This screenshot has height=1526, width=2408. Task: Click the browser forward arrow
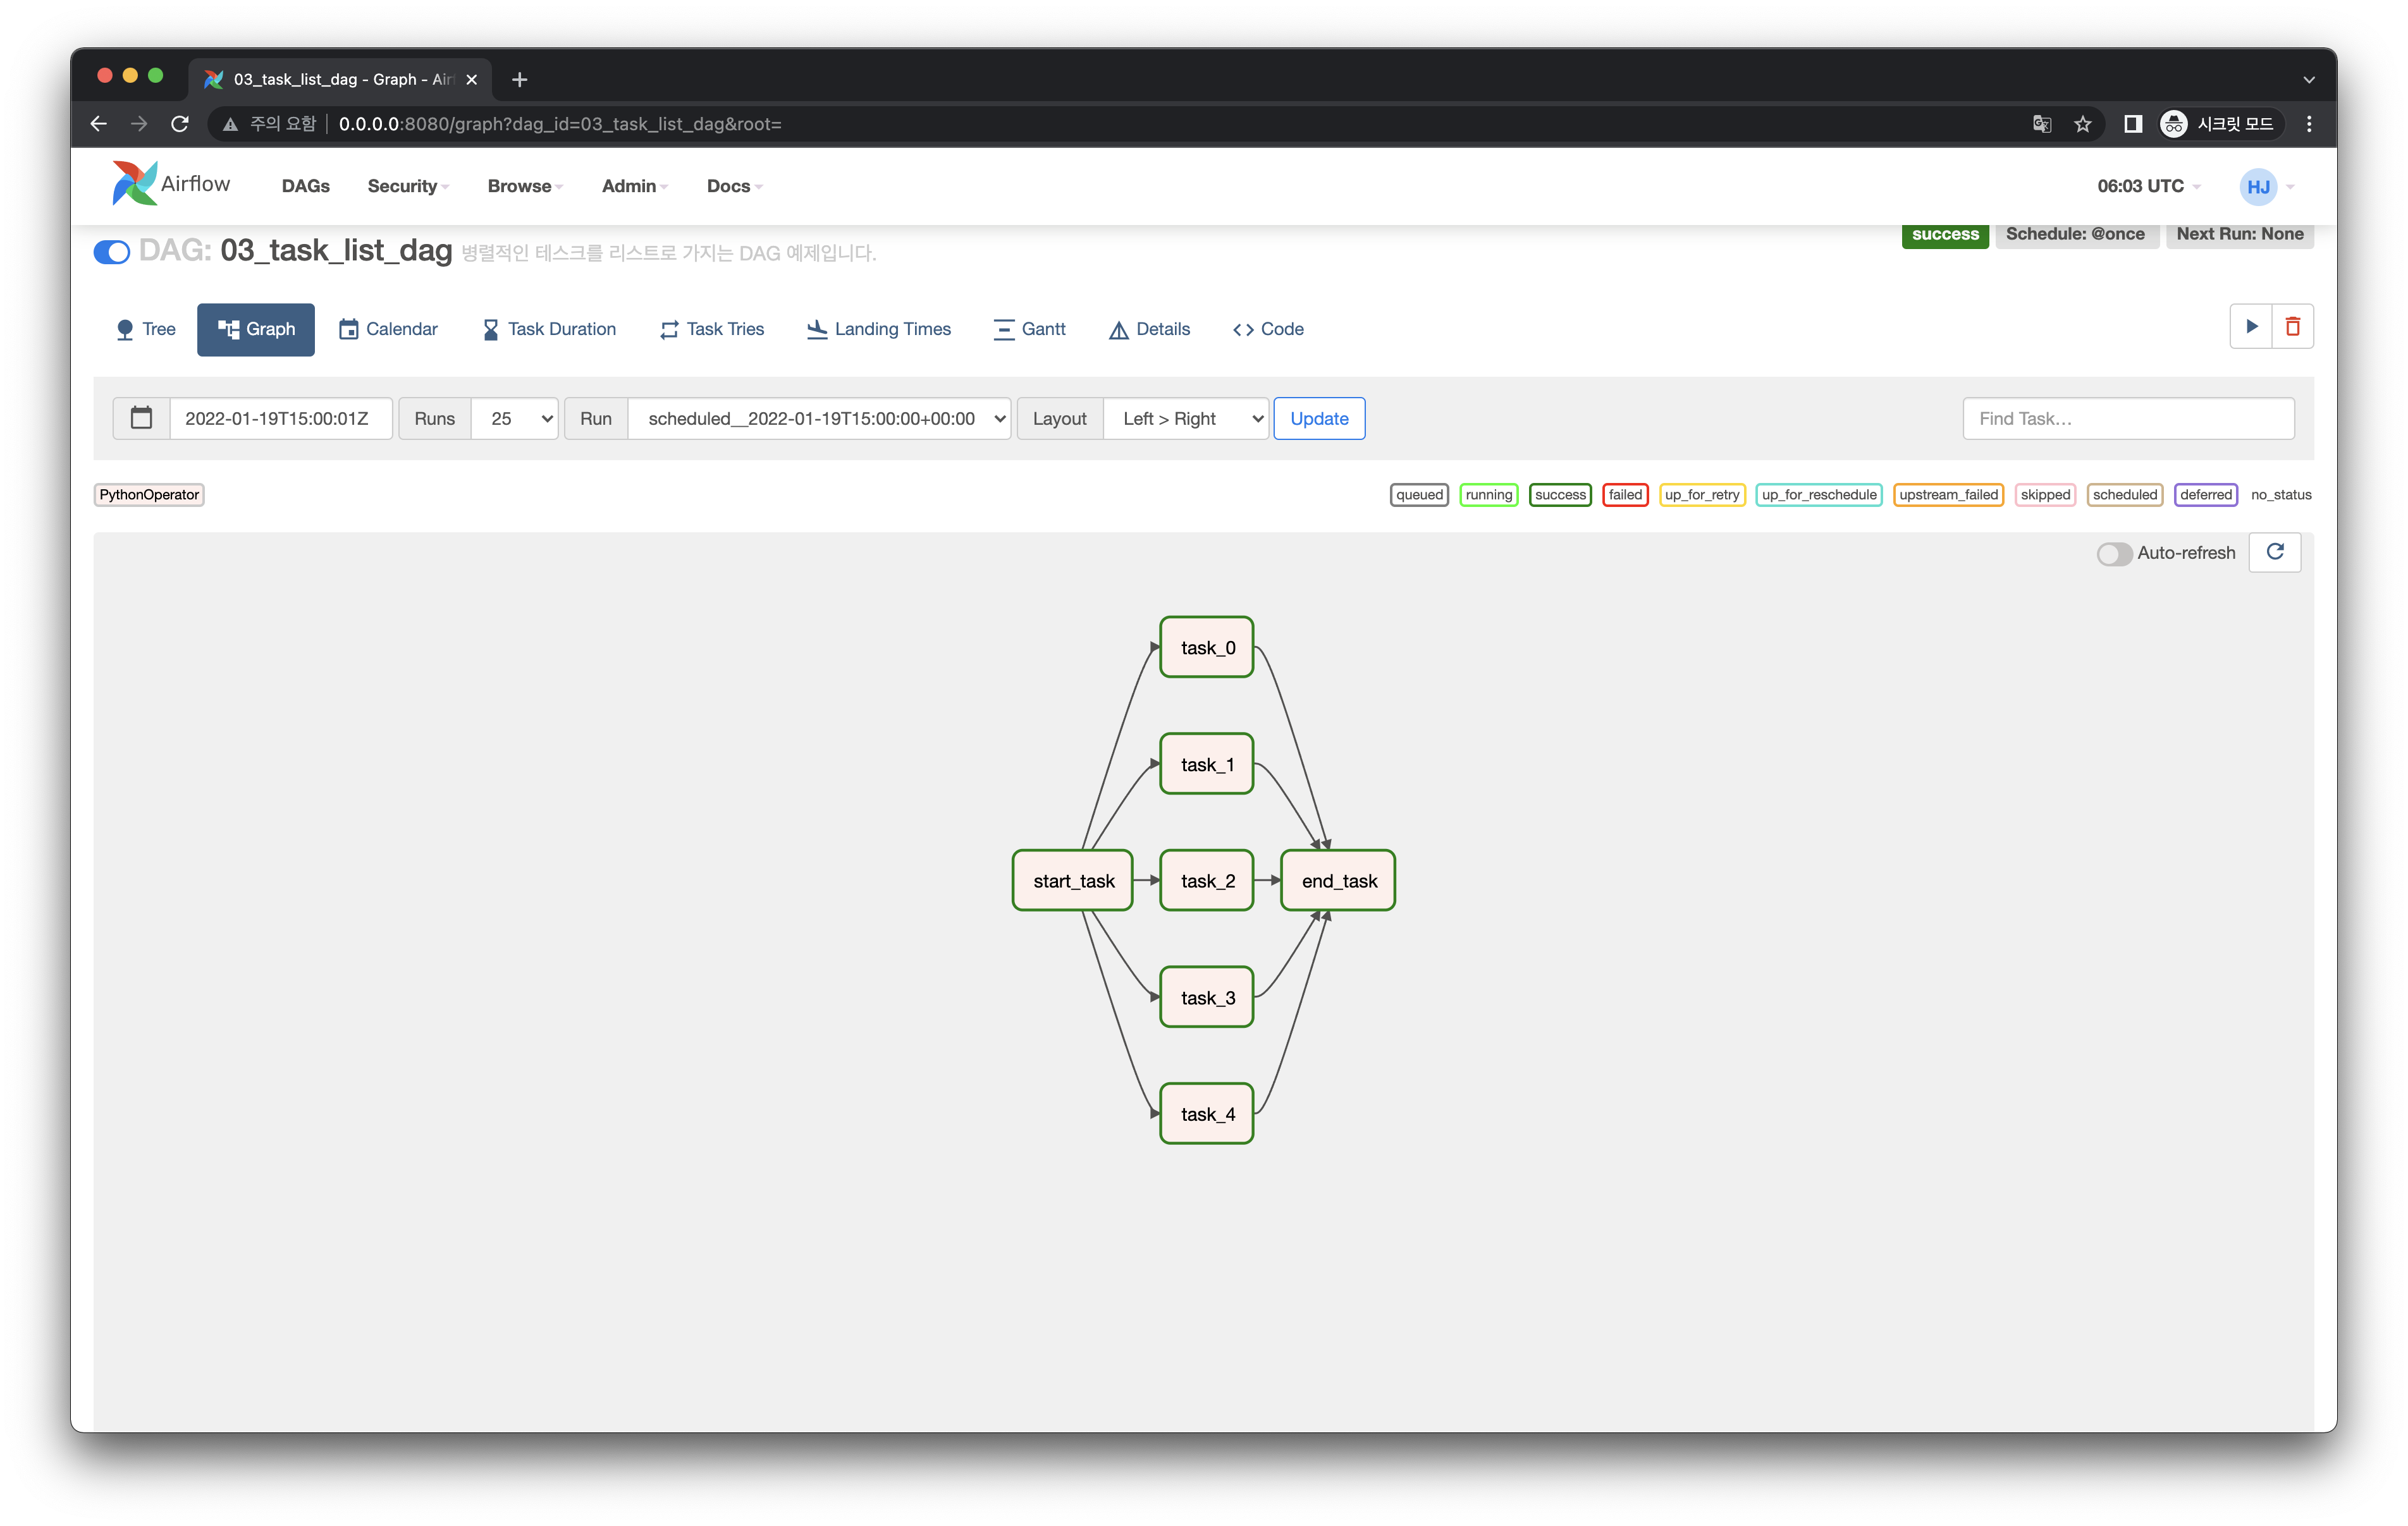pos(139,124)
